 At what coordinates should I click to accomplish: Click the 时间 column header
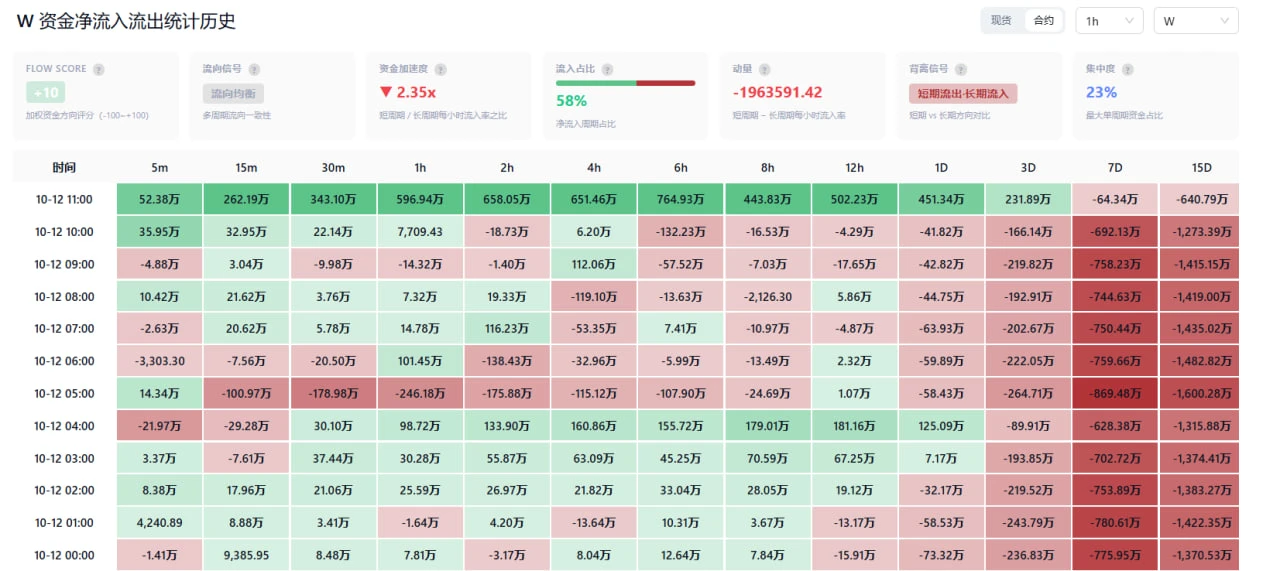coord(63,167)
